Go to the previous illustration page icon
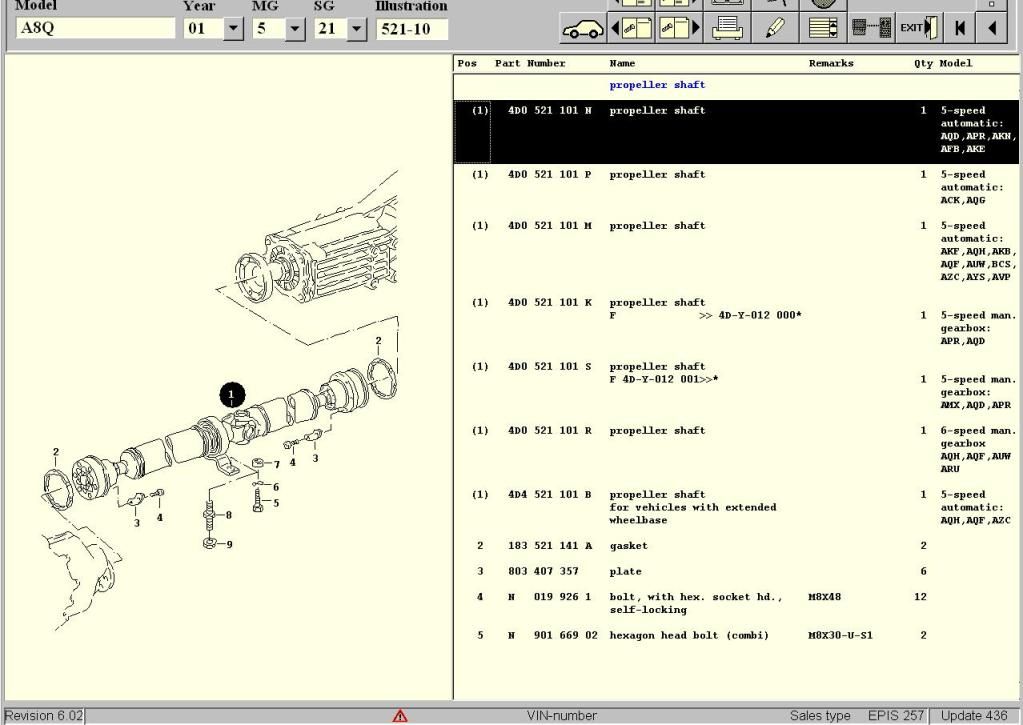The width and height of the screenshot is (1023, 725). [631, 29]
